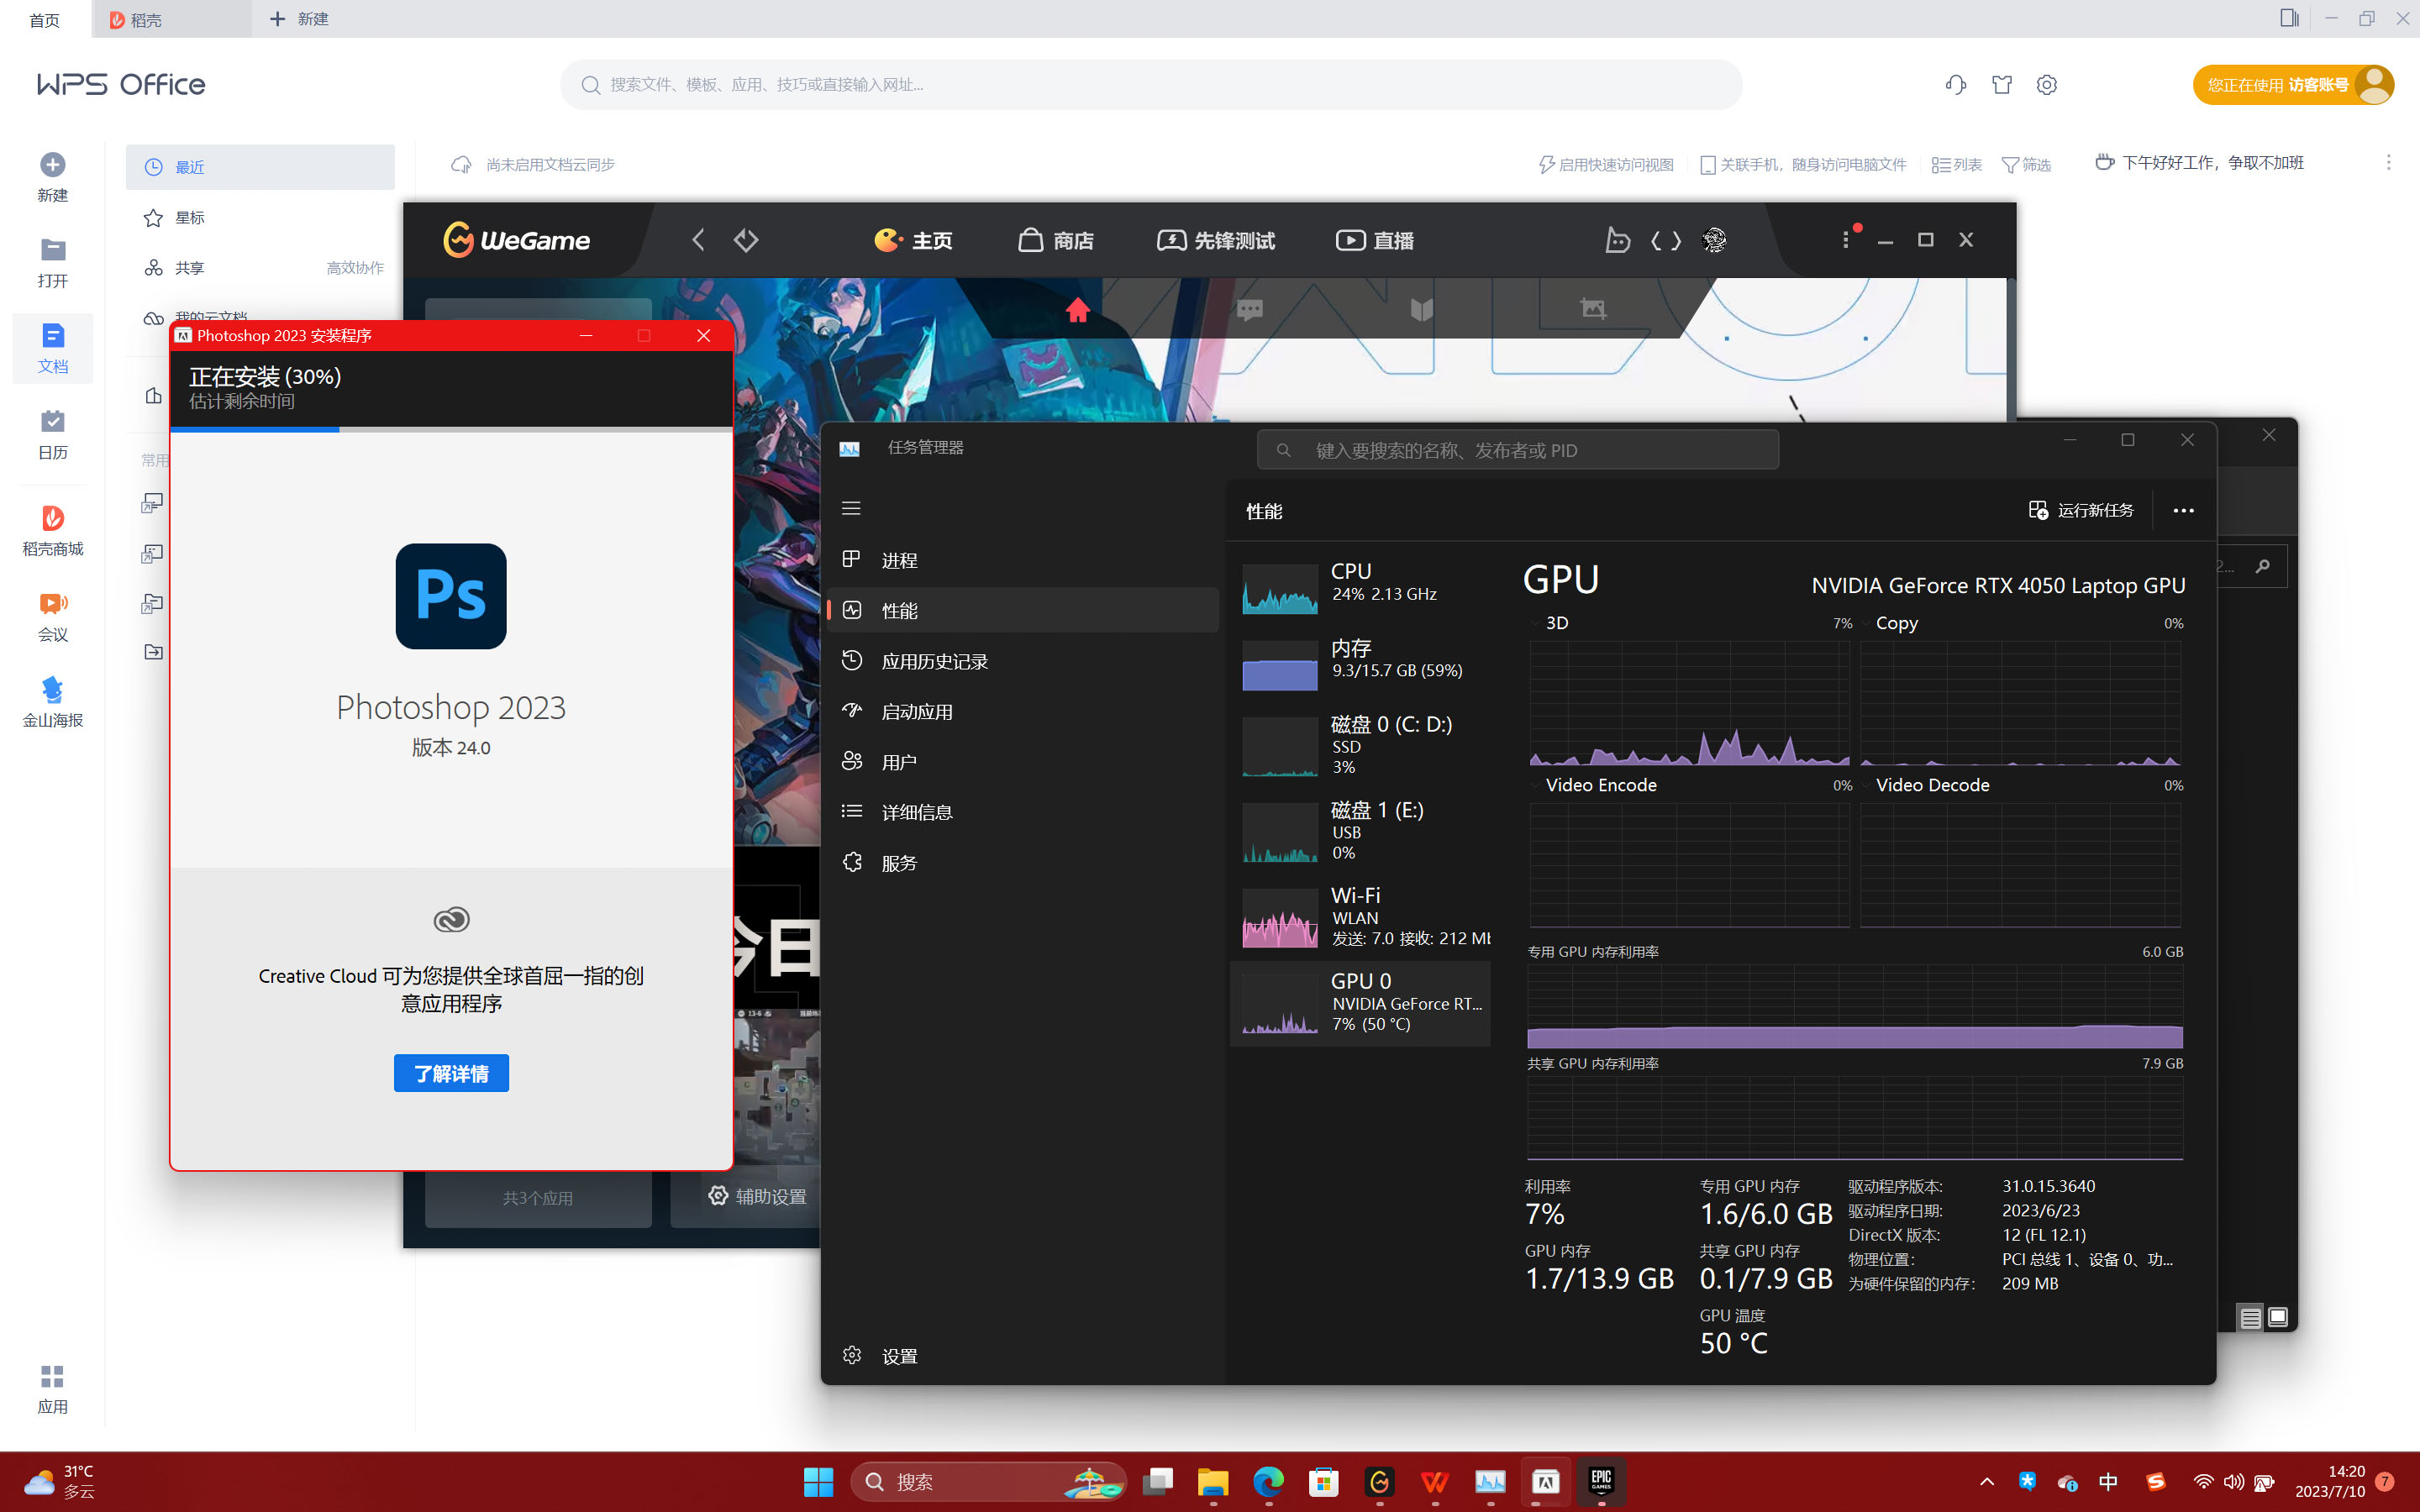Open the WeGame chat bubble icon
The height and width of the screenshot is (1512, 2420).
[1250, 310]
